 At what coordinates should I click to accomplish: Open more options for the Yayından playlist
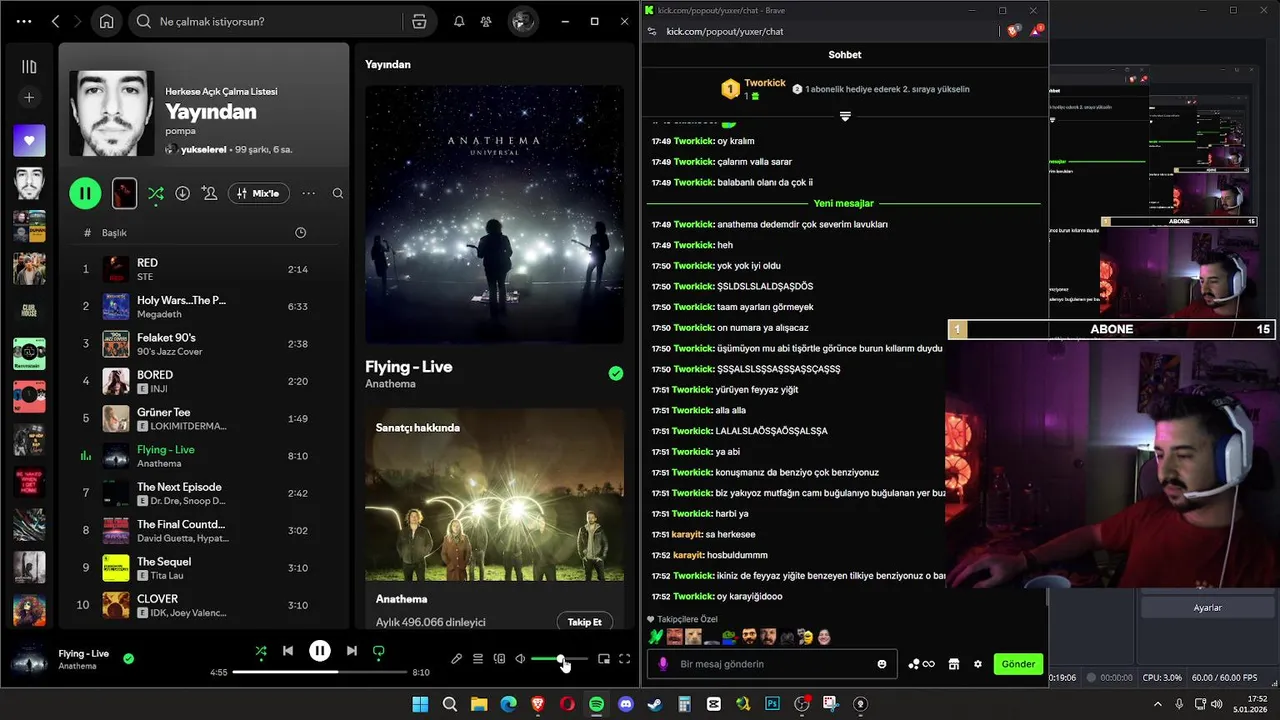click(x=309, y=193)
